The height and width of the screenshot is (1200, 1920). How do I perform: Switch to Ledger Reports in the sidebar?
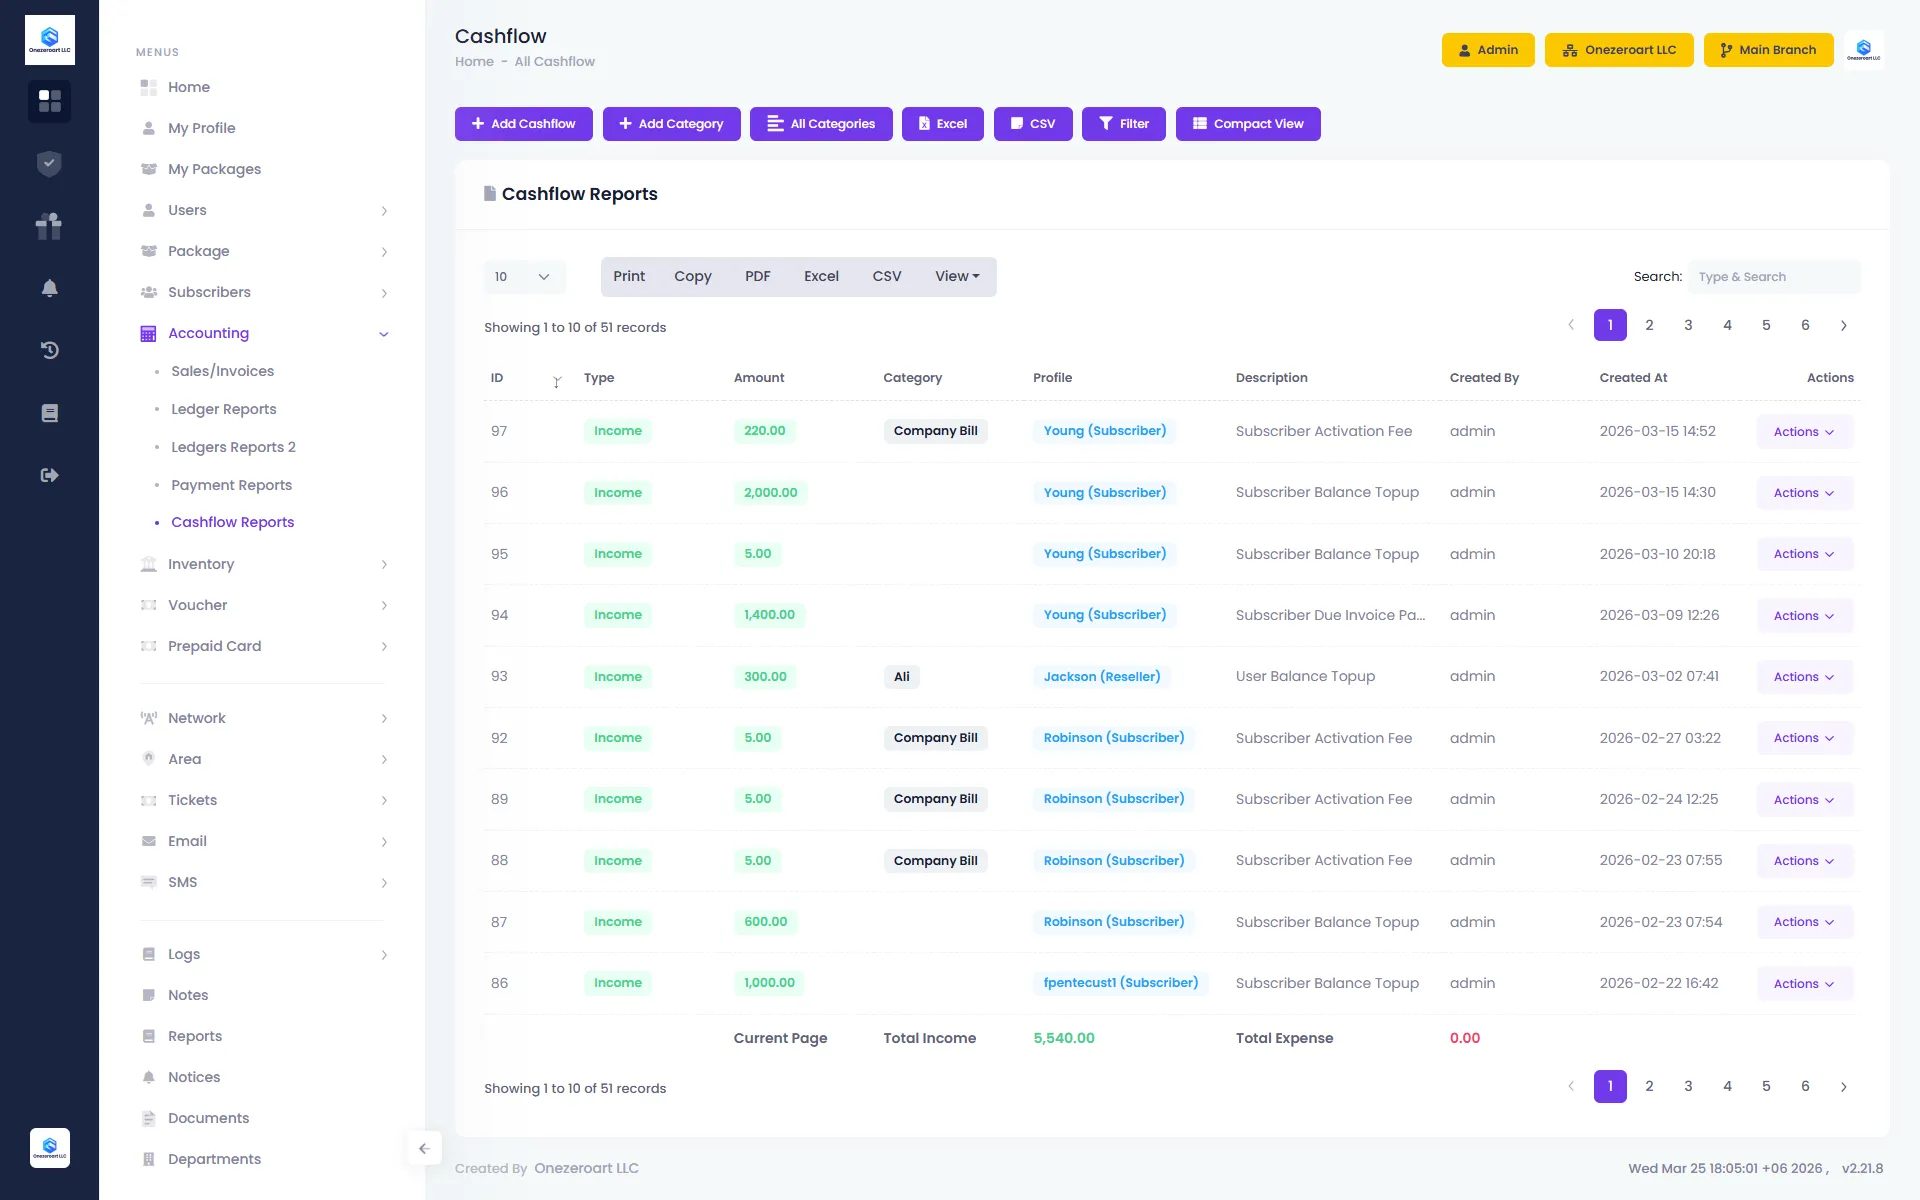[223, 409]
